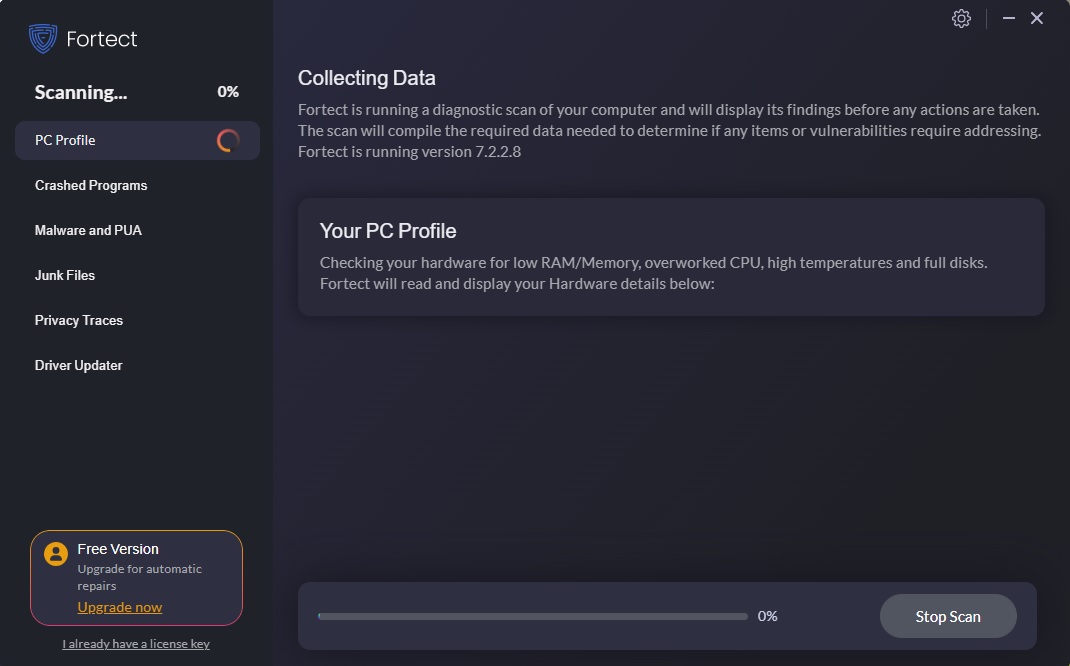
Task: Open settings via the gear icon
Action: coord(961,18)
